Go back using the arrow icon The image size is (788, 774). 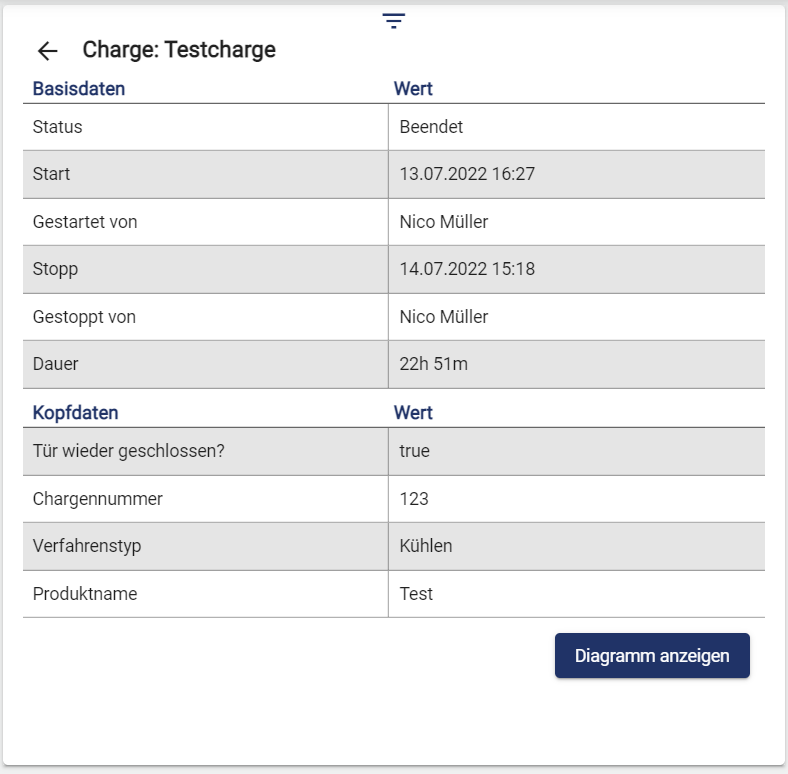pos(47,51)
